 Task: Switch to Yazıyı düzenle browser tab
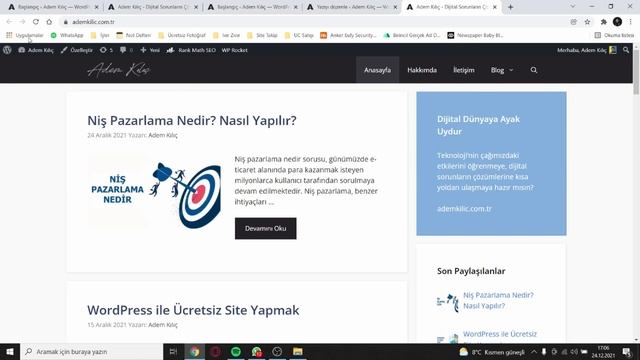(351, 7)
